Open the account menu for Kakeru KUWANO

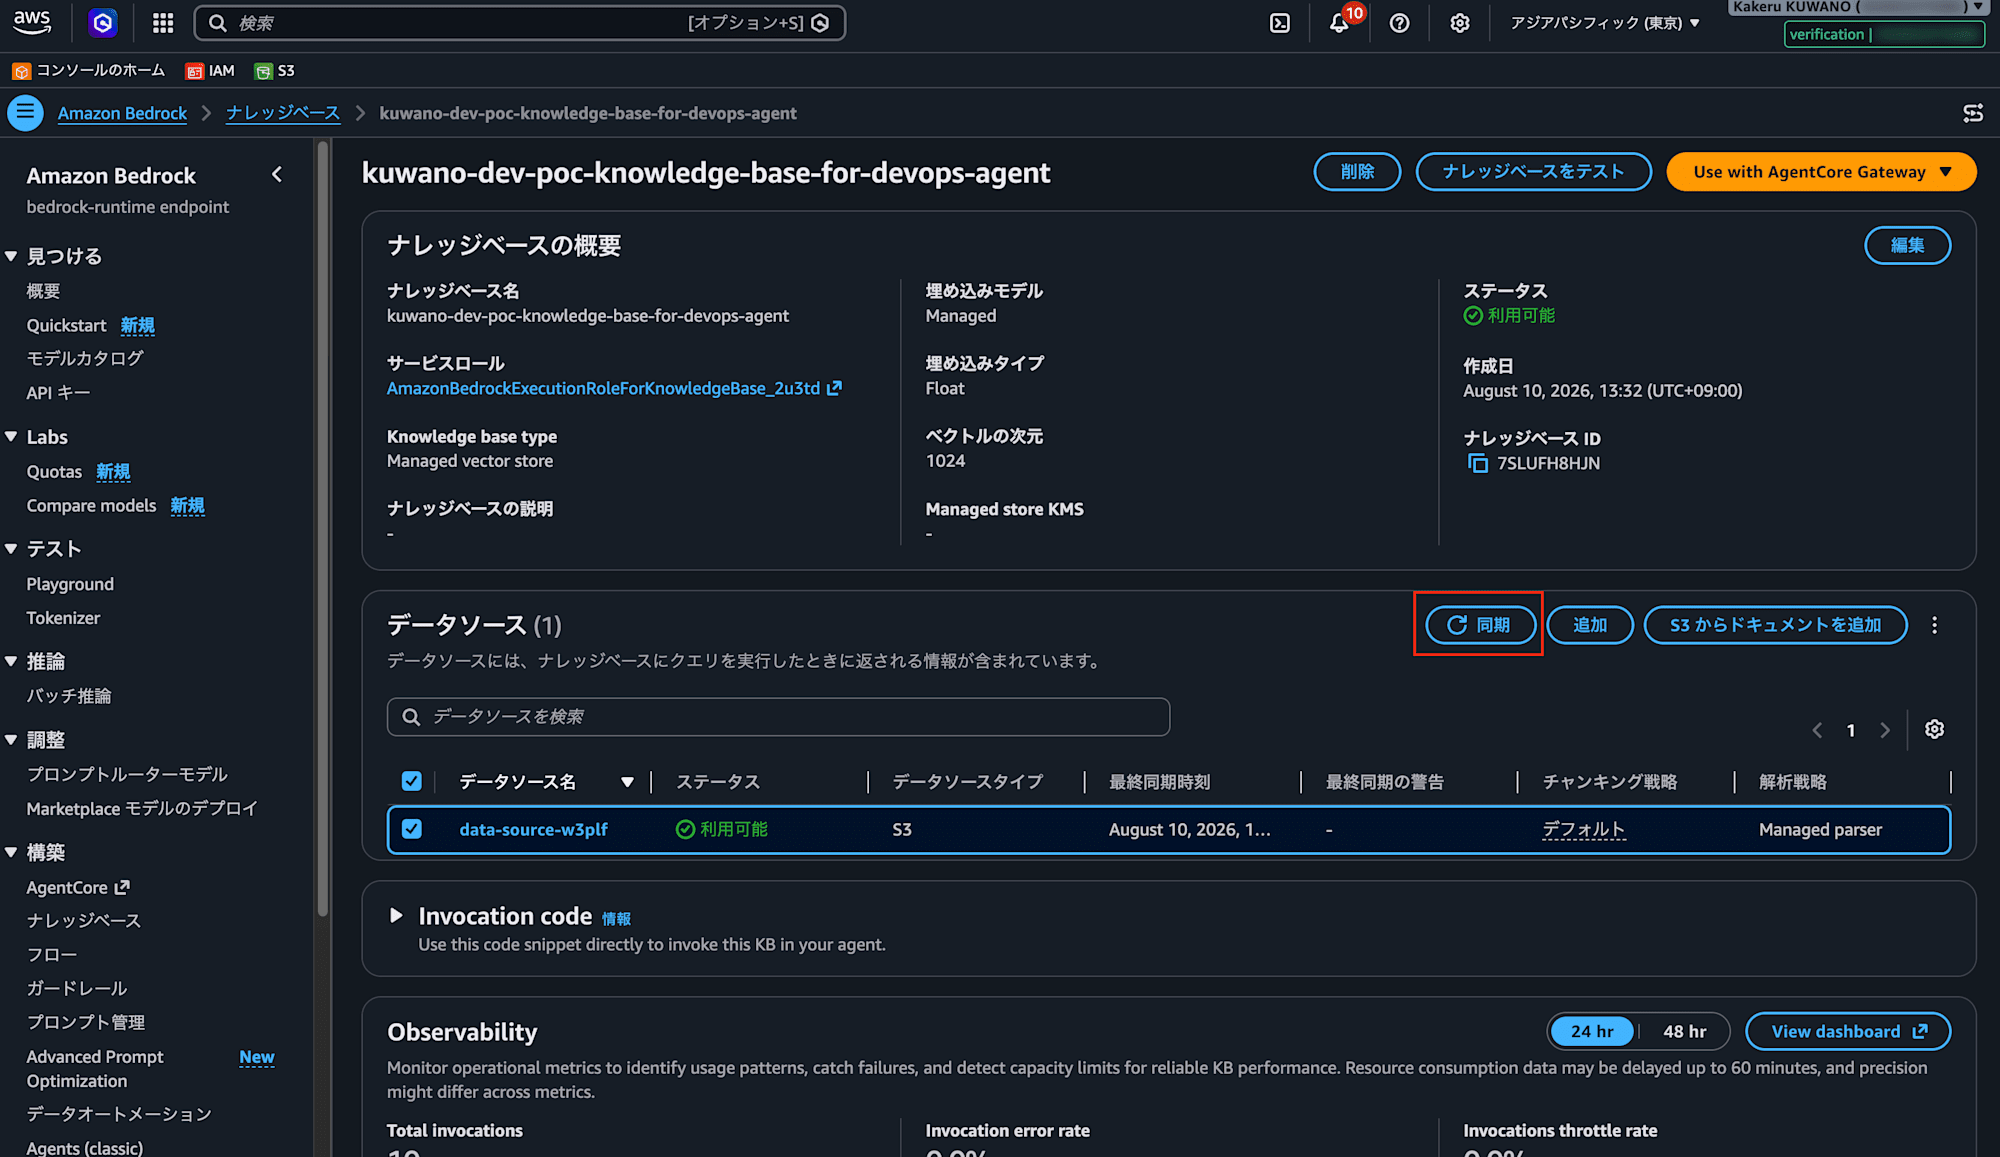[1857, 7]
